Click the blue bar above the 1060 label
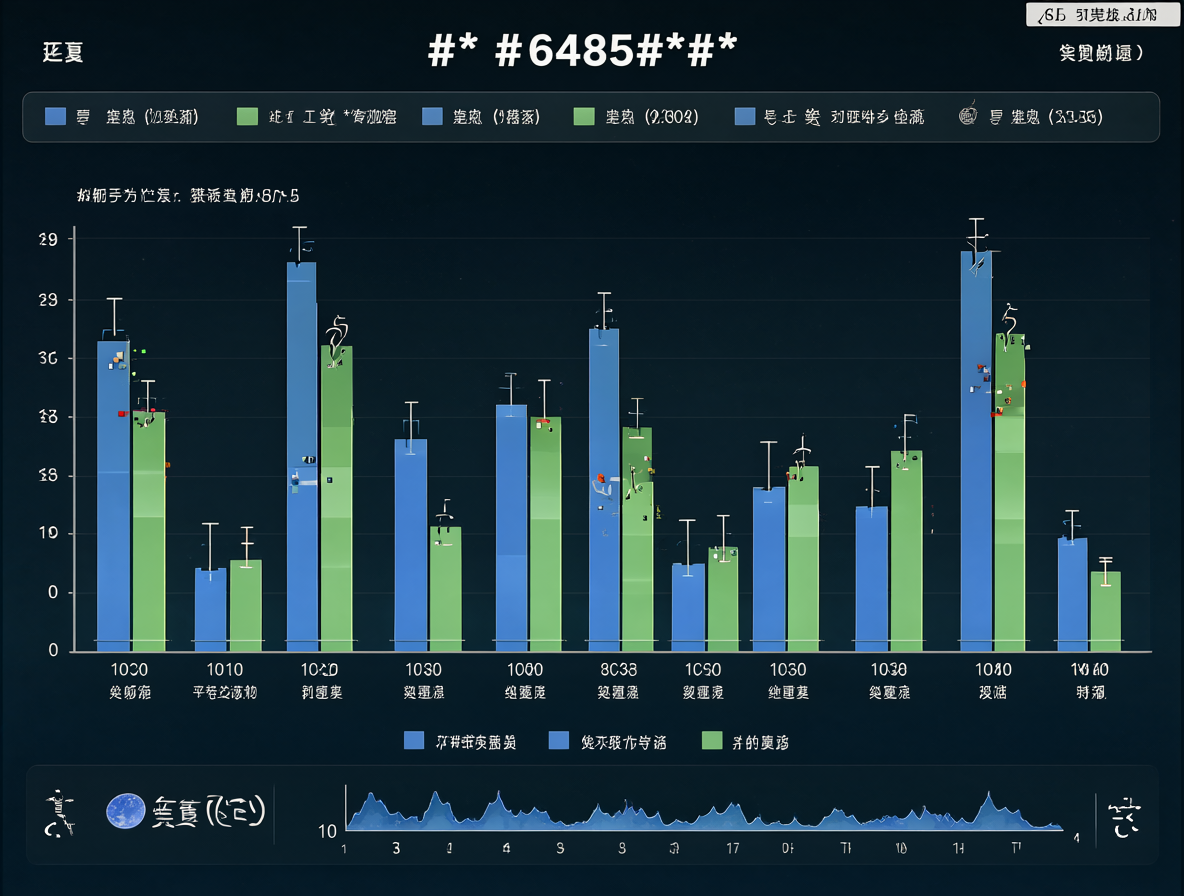This screenshot has height=896, width=1184. pos(511,528)
